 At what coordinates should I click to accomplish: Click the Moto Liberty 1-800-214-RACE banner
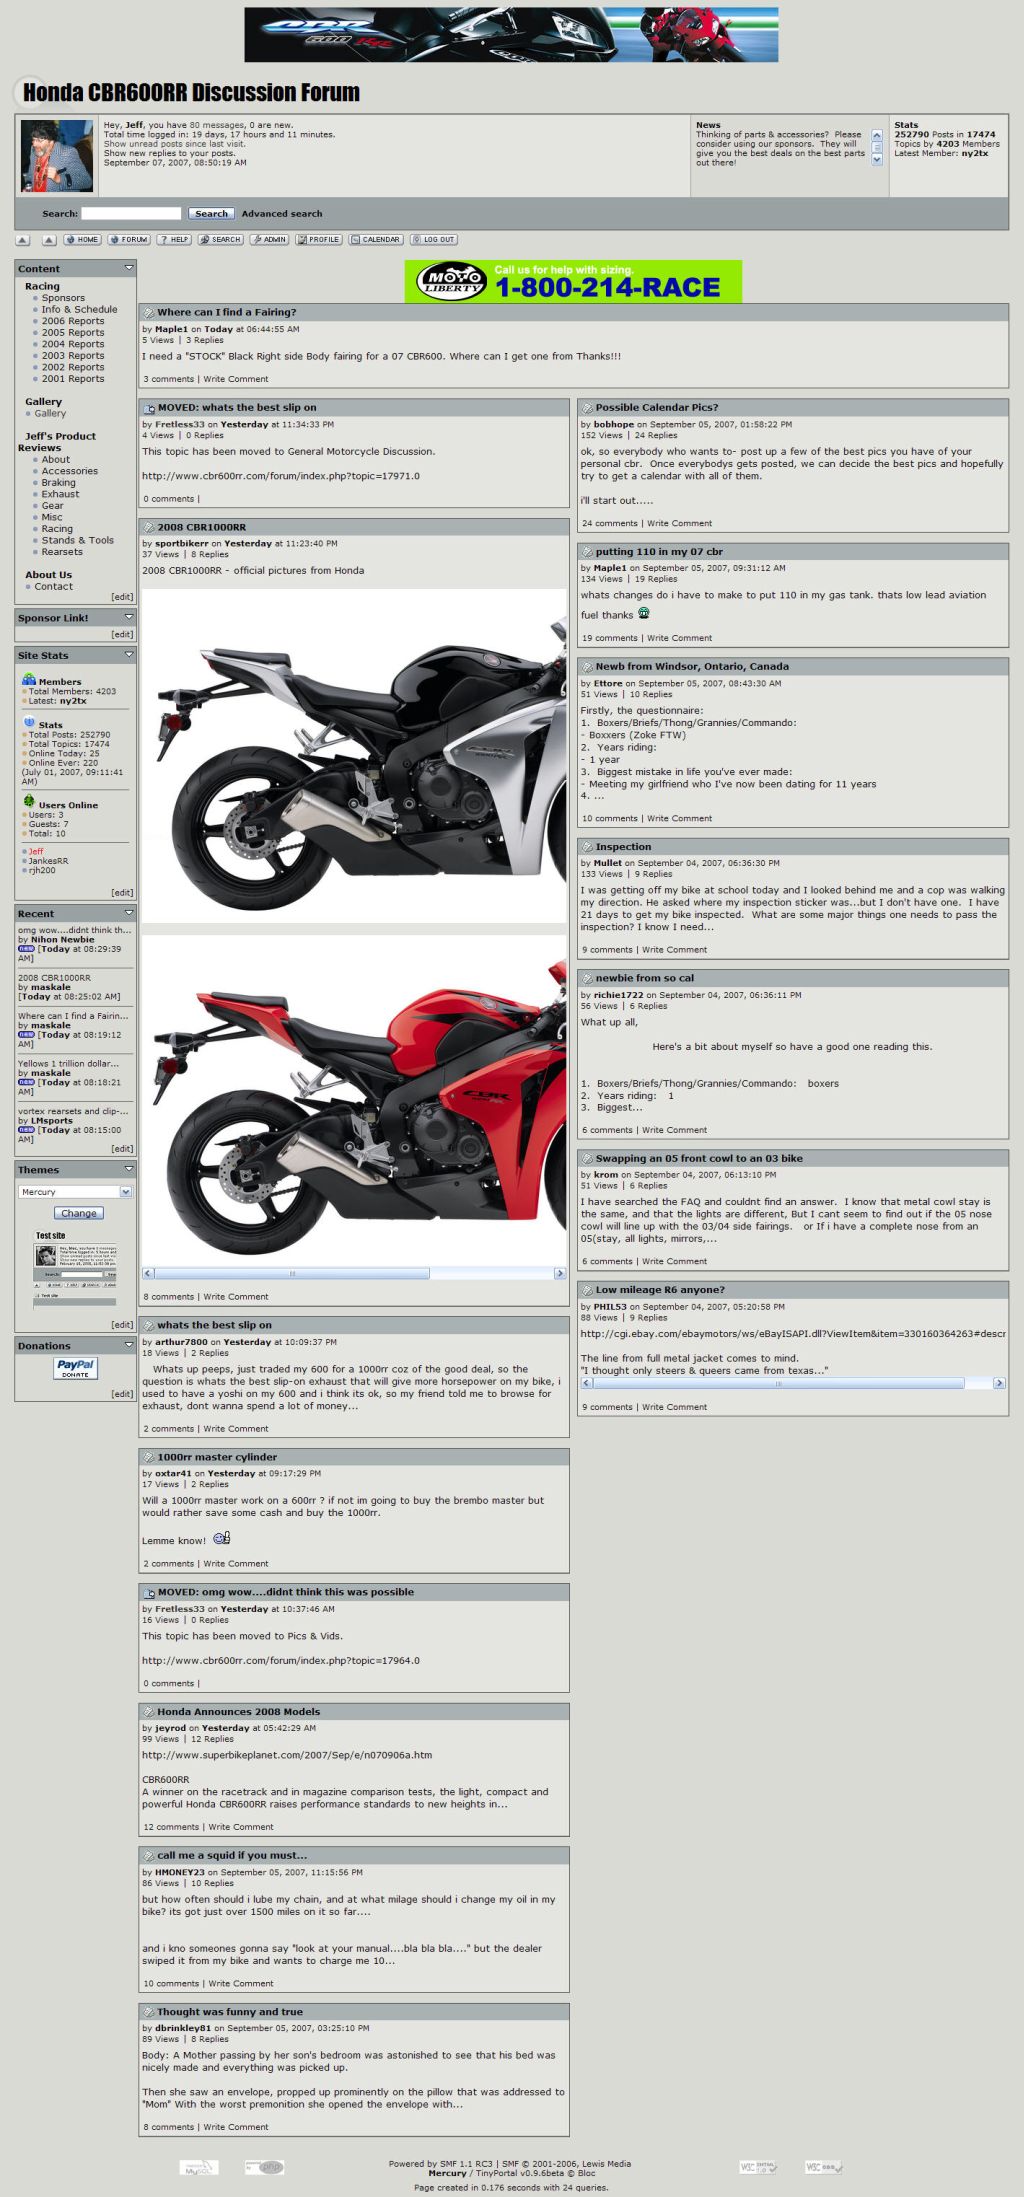573,282
